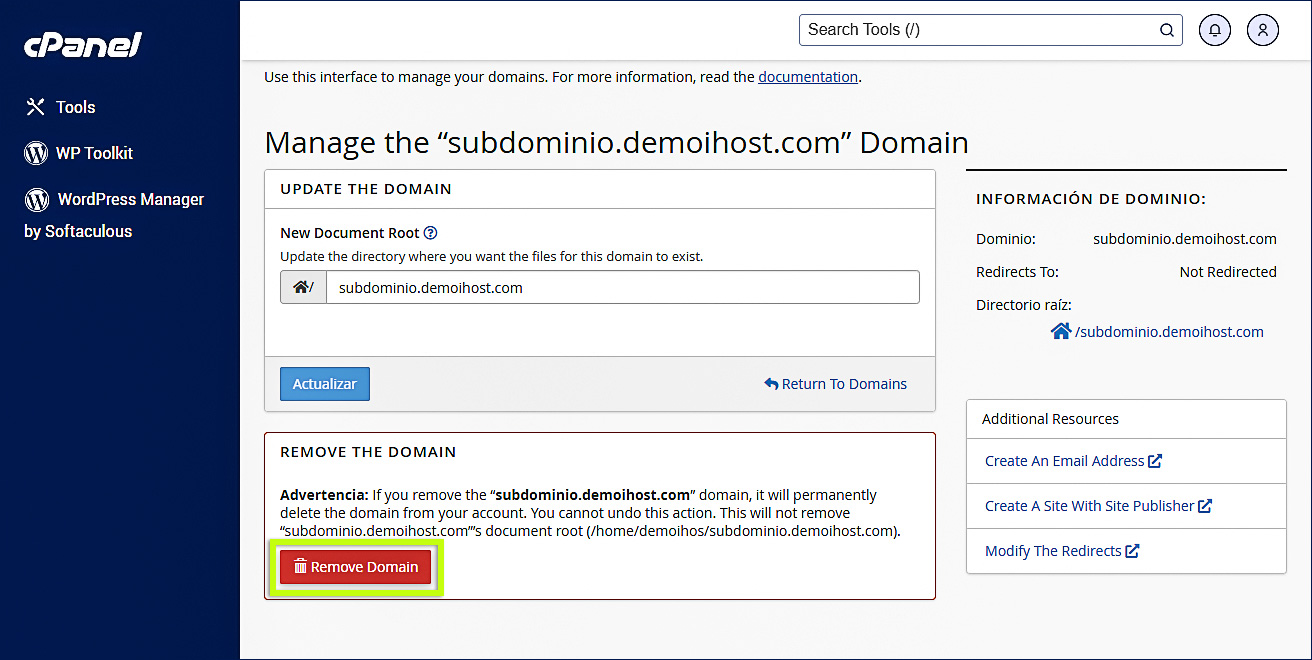The height and width of the screenshot is (660, 1312).
Task: Open Tools in the sidebar
Action: pos(60,107)
